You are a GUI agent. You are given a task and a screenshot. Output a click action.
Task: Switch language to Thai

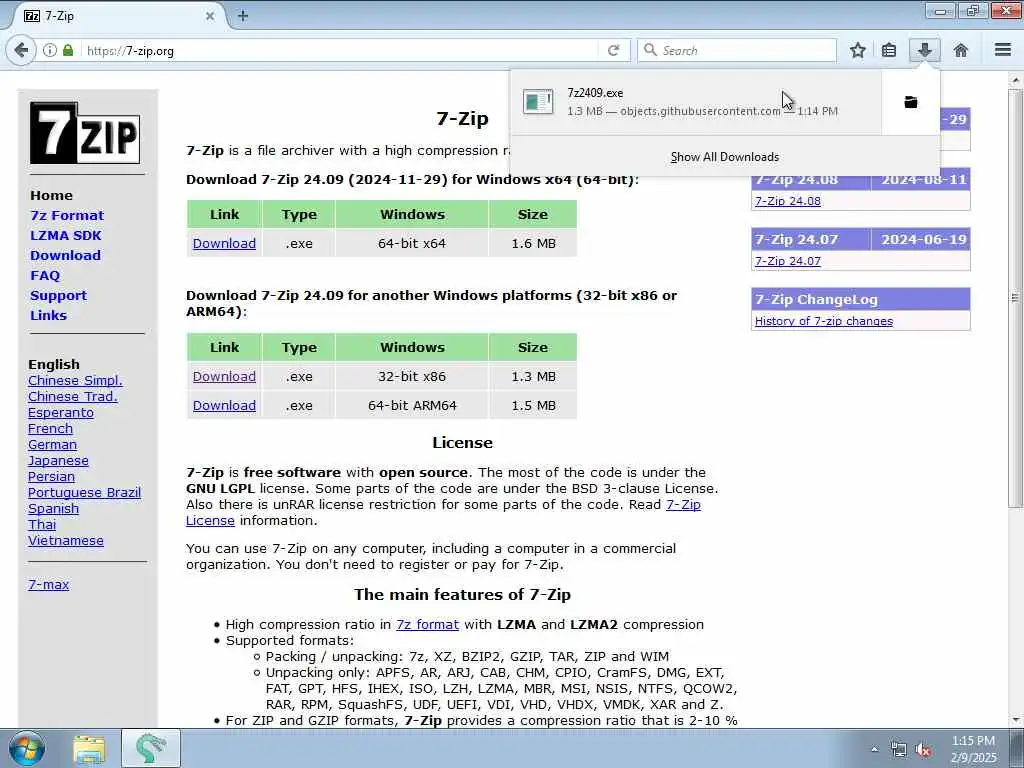pyautogui.click(x=42, y=524)
